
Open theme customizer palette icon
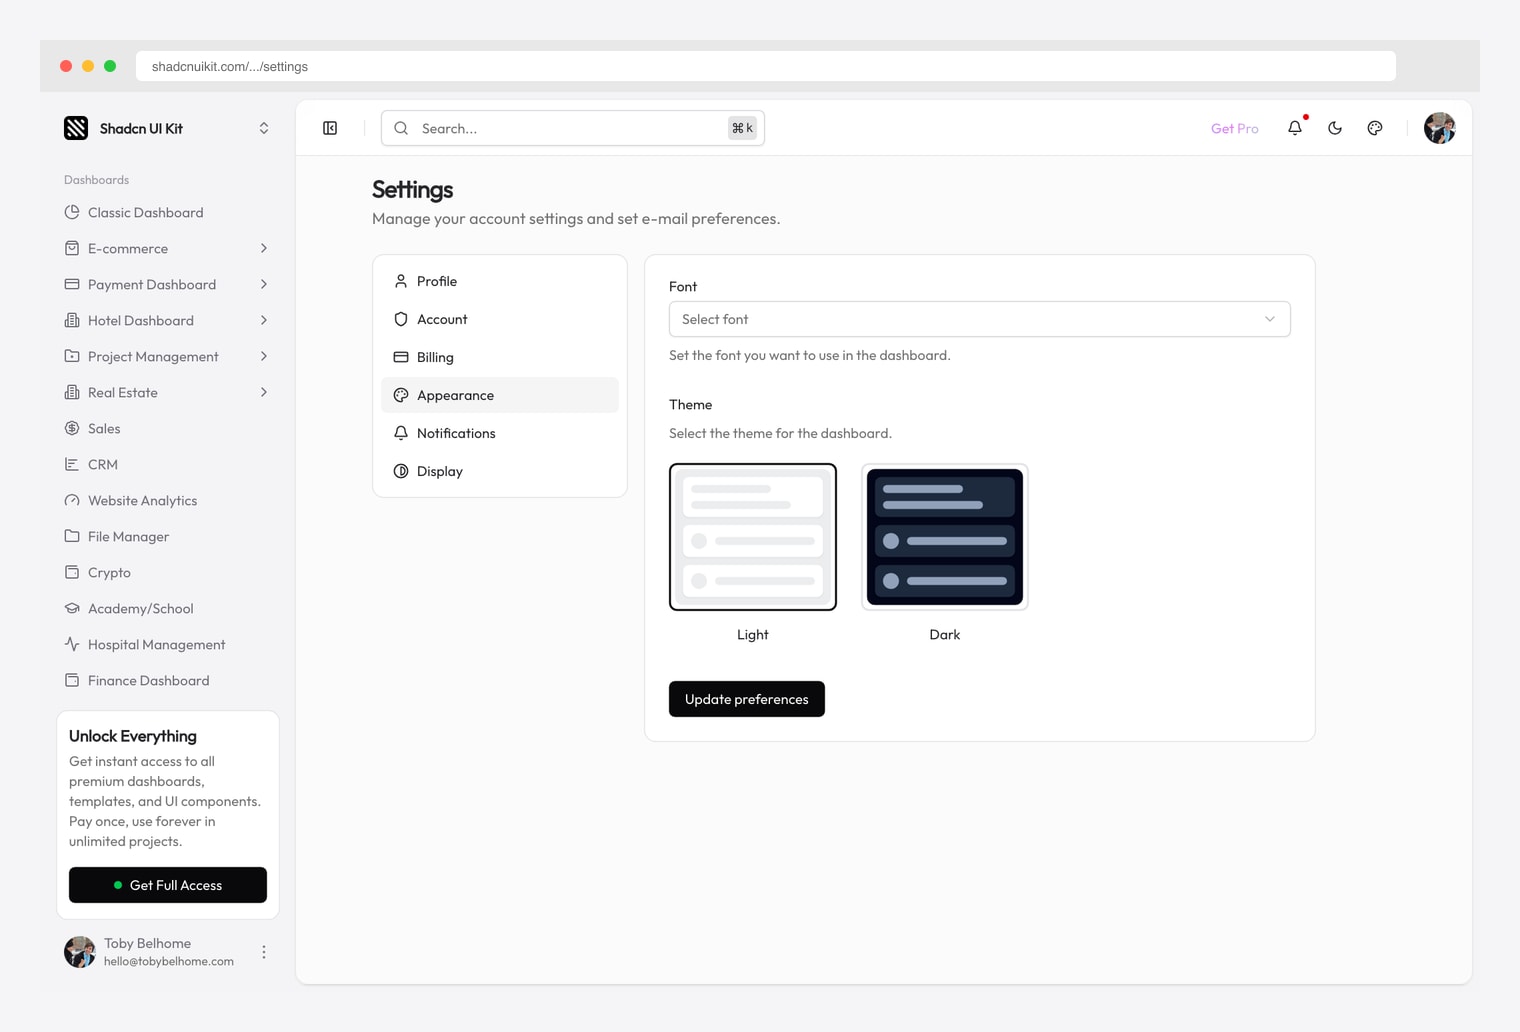(x=1375, y=128)
